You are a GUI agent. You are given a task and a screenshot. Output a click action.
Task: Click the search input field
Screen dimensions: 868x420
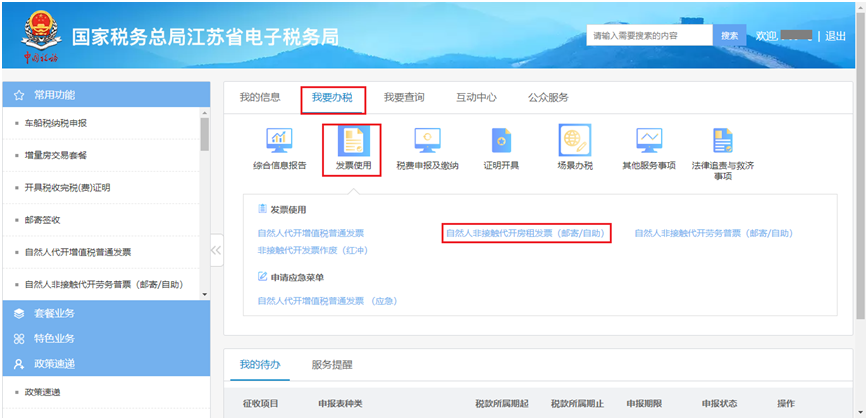tap(649, 36)
